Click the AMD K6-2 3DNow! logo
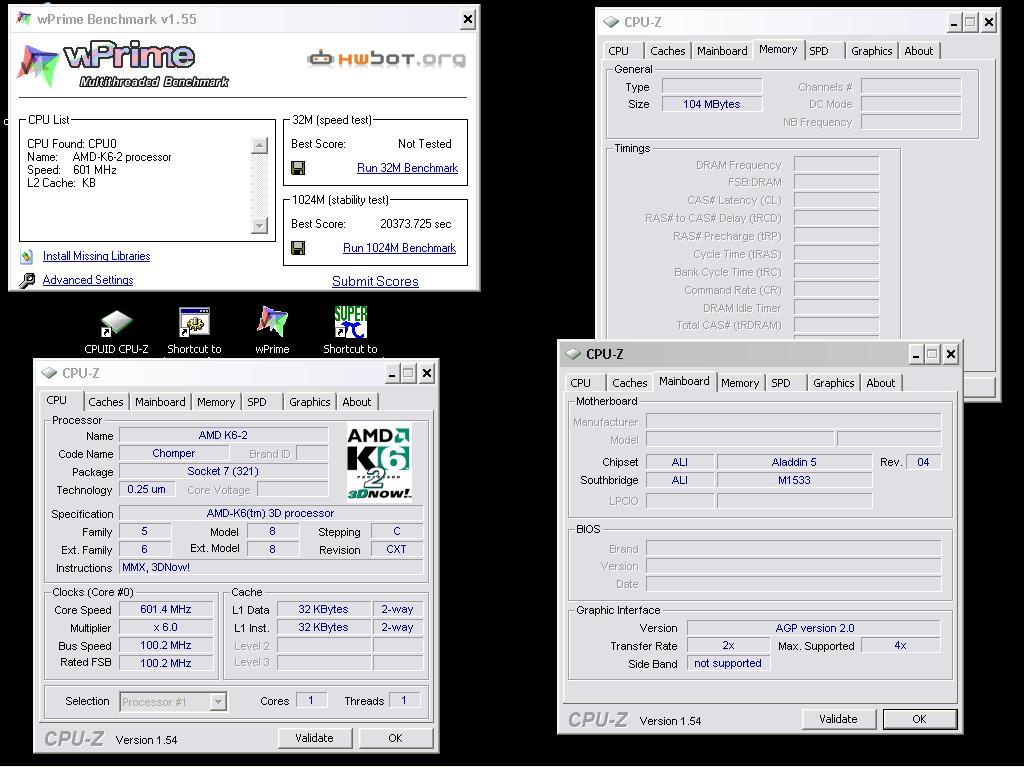The width and height of the screenshot is (1024, 768). [x=379, y=462]
